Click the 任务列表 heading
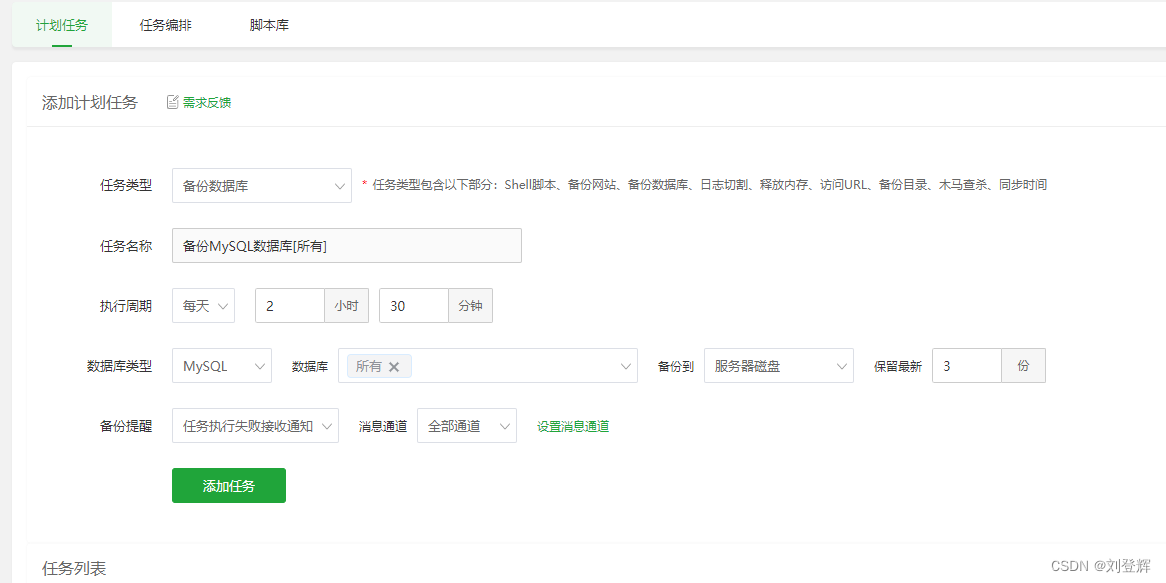This screenshot has width=1166, height=583. (74, 569)
